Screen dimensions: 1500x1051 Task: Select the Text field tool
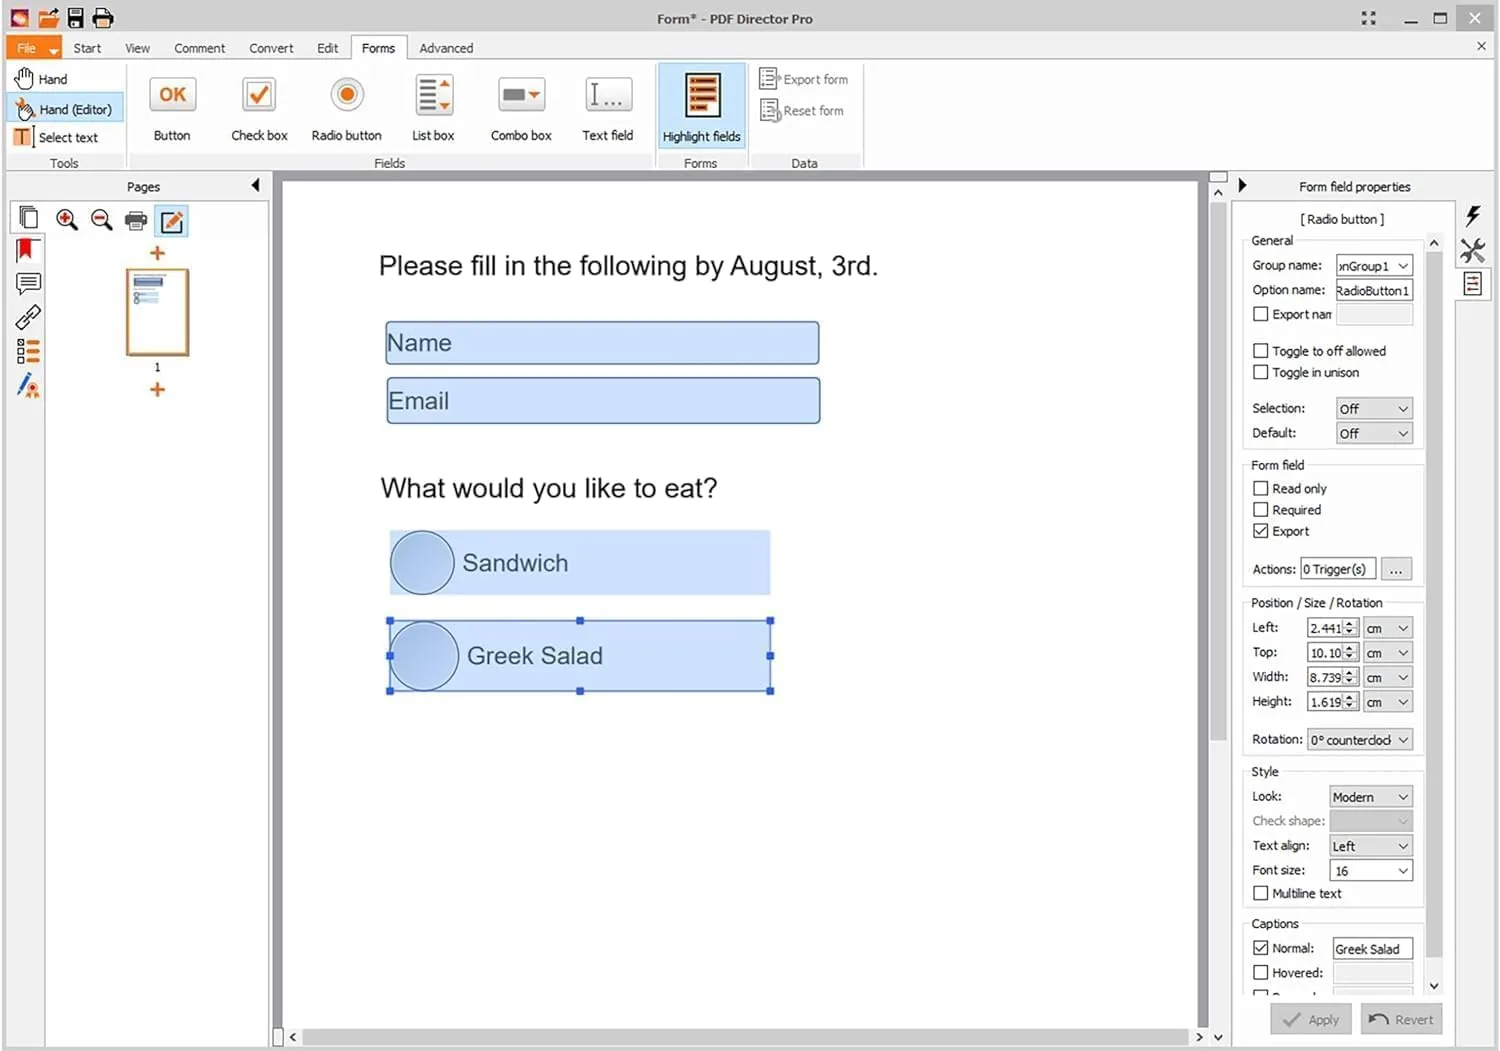(607, 107)
